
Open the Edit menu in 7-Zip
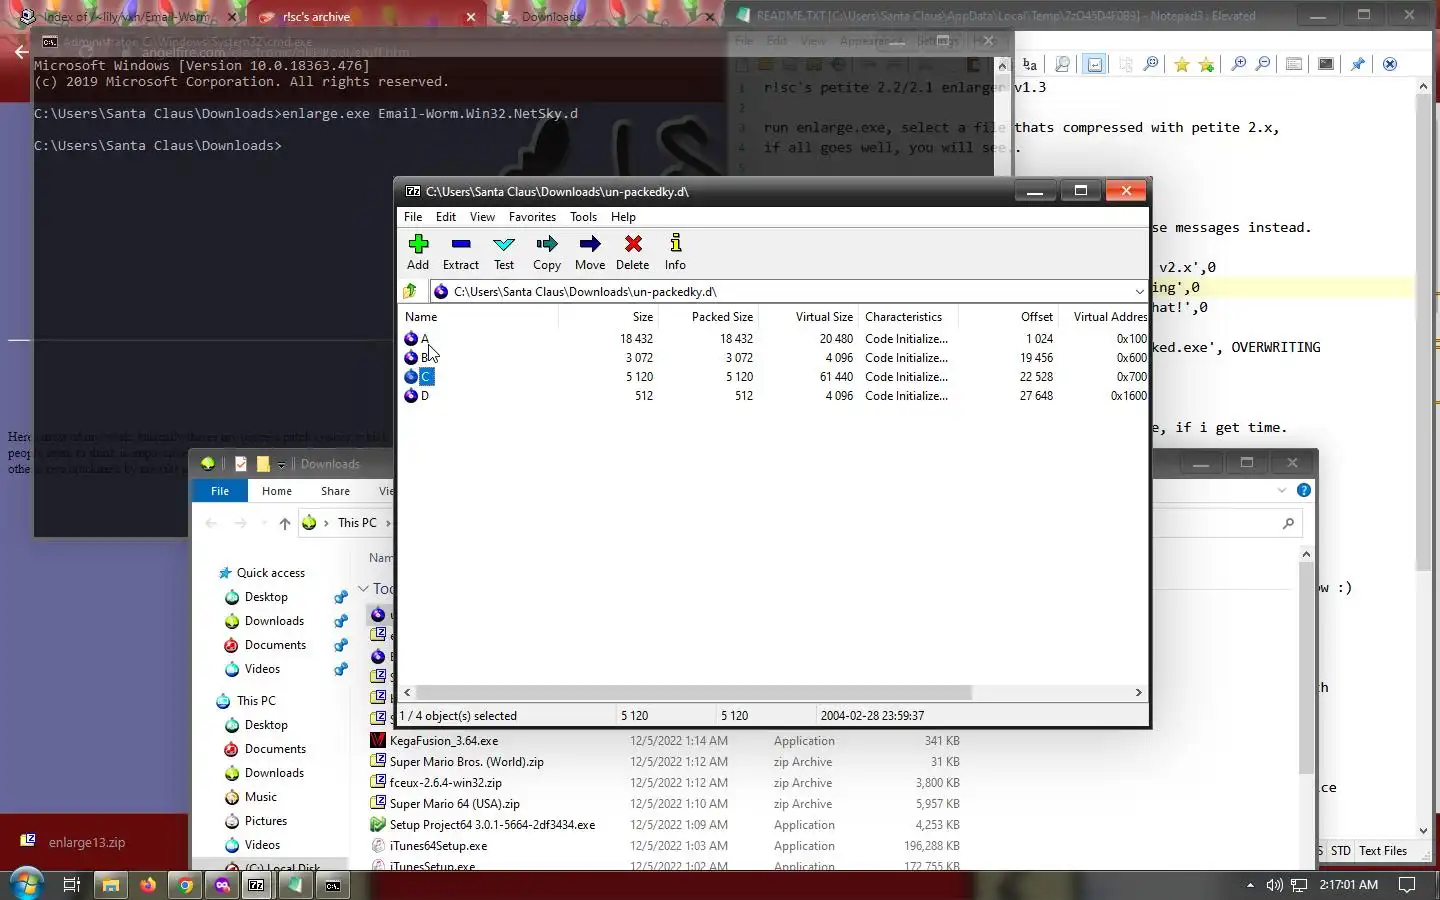click(446, 217)
